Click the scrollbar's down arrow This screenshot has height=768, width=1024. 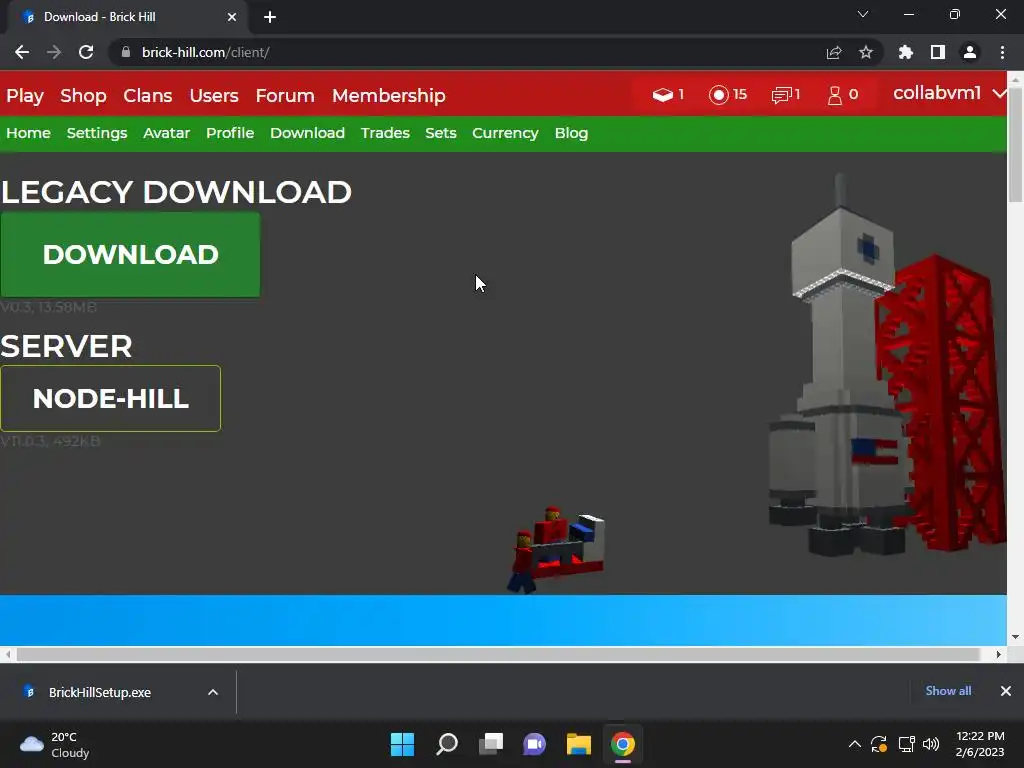pyautogui.click(x=1016, y=637)
